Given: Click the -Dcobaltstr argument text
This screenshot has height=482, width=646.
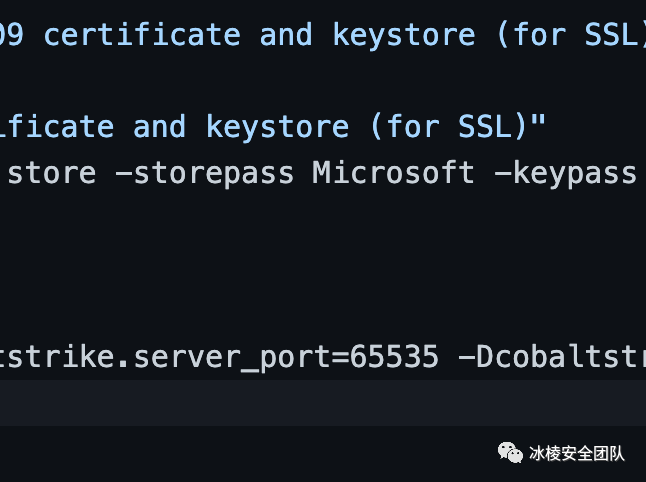Looking at the screenshot, I should point(552,357).
